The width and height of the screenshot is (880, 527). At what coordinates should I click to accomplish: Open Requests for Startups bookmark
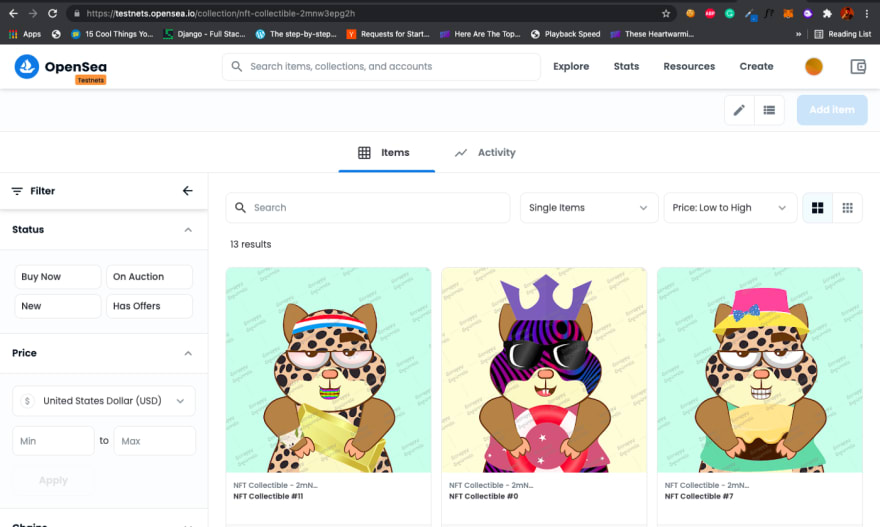[388, 34]
